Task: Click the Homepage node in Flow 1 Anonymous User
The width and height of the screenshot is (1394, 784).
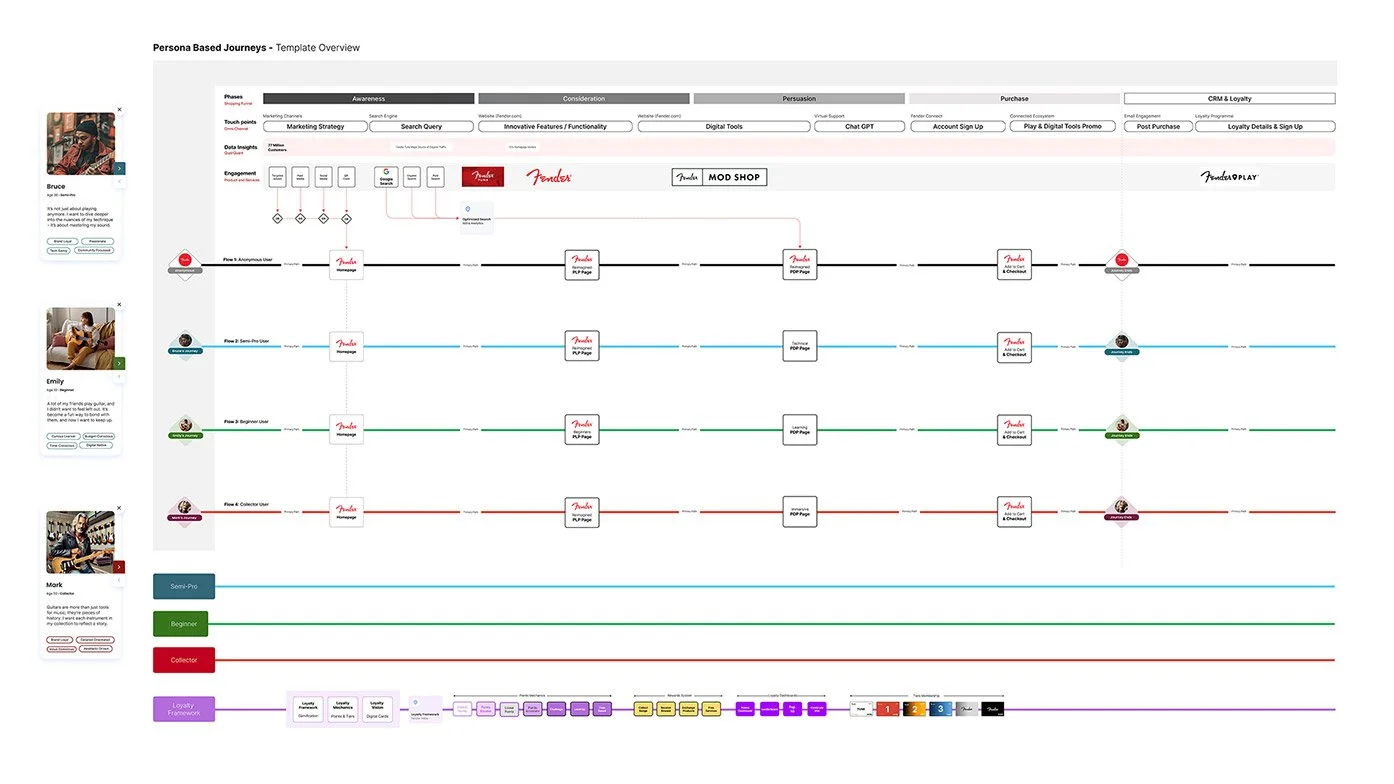Action: (x=346, y=265)
